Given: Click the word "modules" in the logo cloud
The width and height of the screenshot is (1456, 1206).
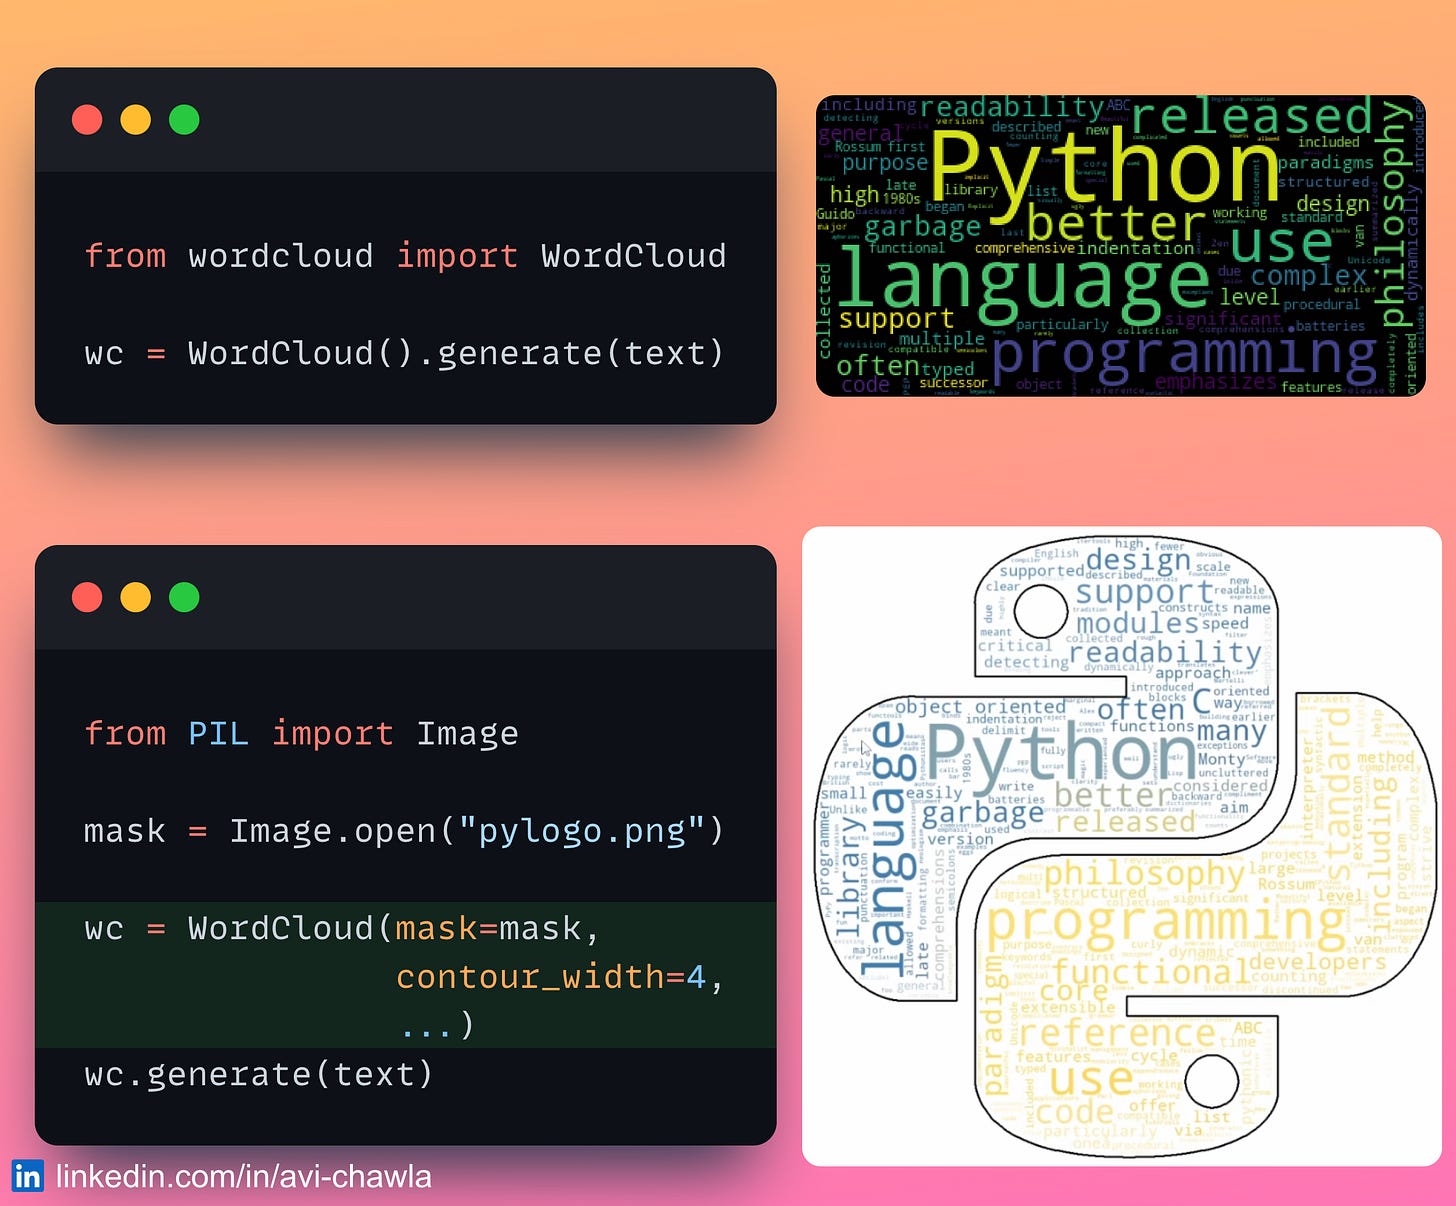Looking at the screenshot, I should click(1137, 622).
